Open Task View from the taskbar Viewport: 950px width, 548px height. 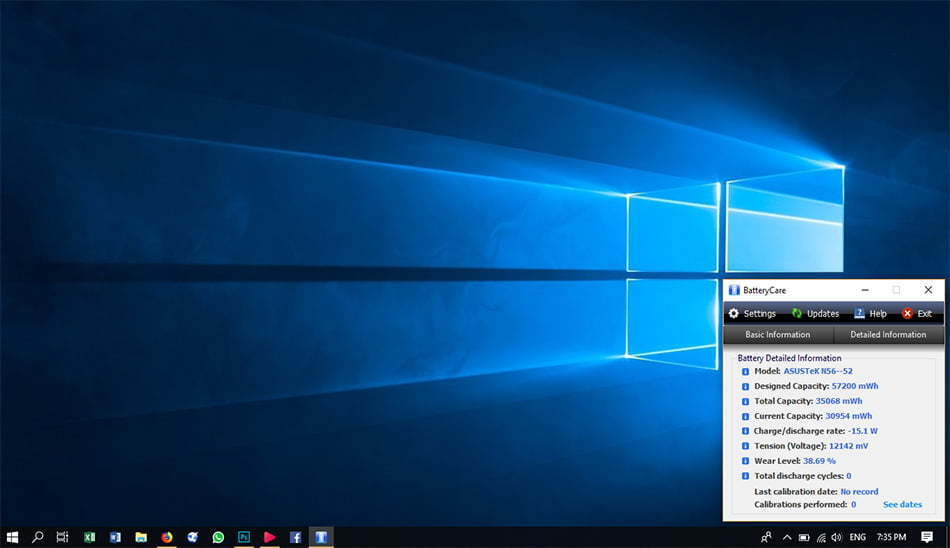coord(62,537)
